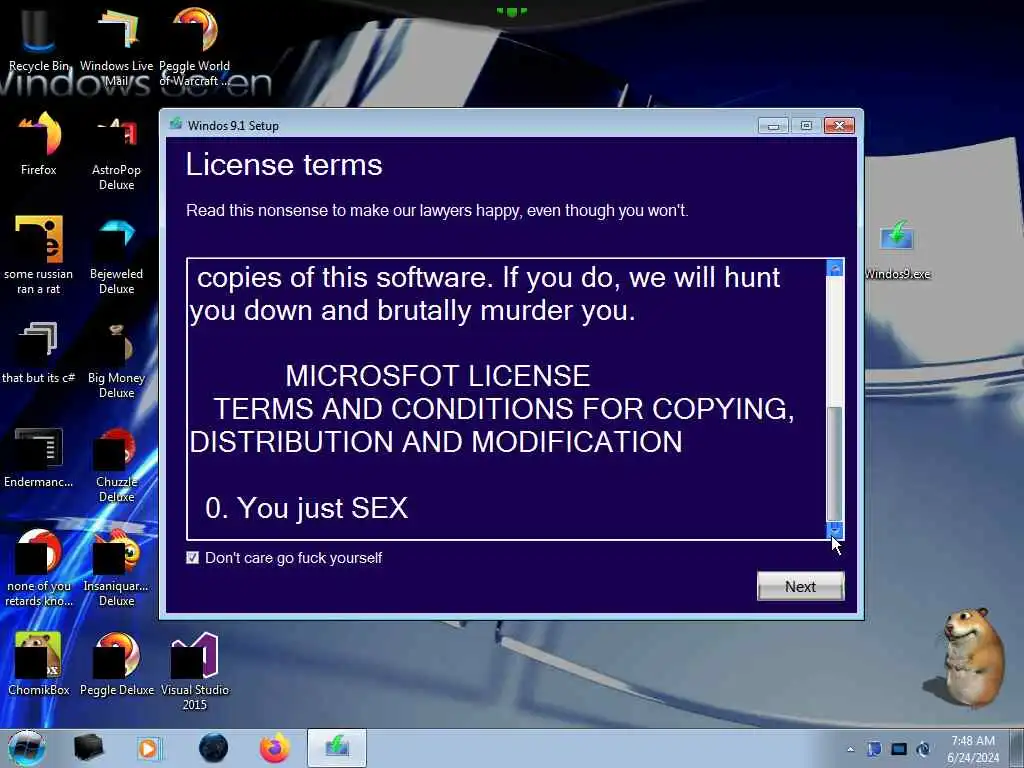Open Firefox from the taskbar
1024x768 pixels.
(275, 748)
